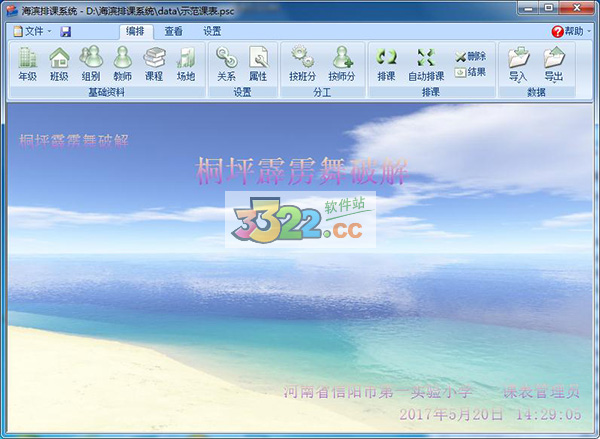Select 按师分 assignment by teacher
600x439 pixels.
pyautogui.click(x=342, y=64)
